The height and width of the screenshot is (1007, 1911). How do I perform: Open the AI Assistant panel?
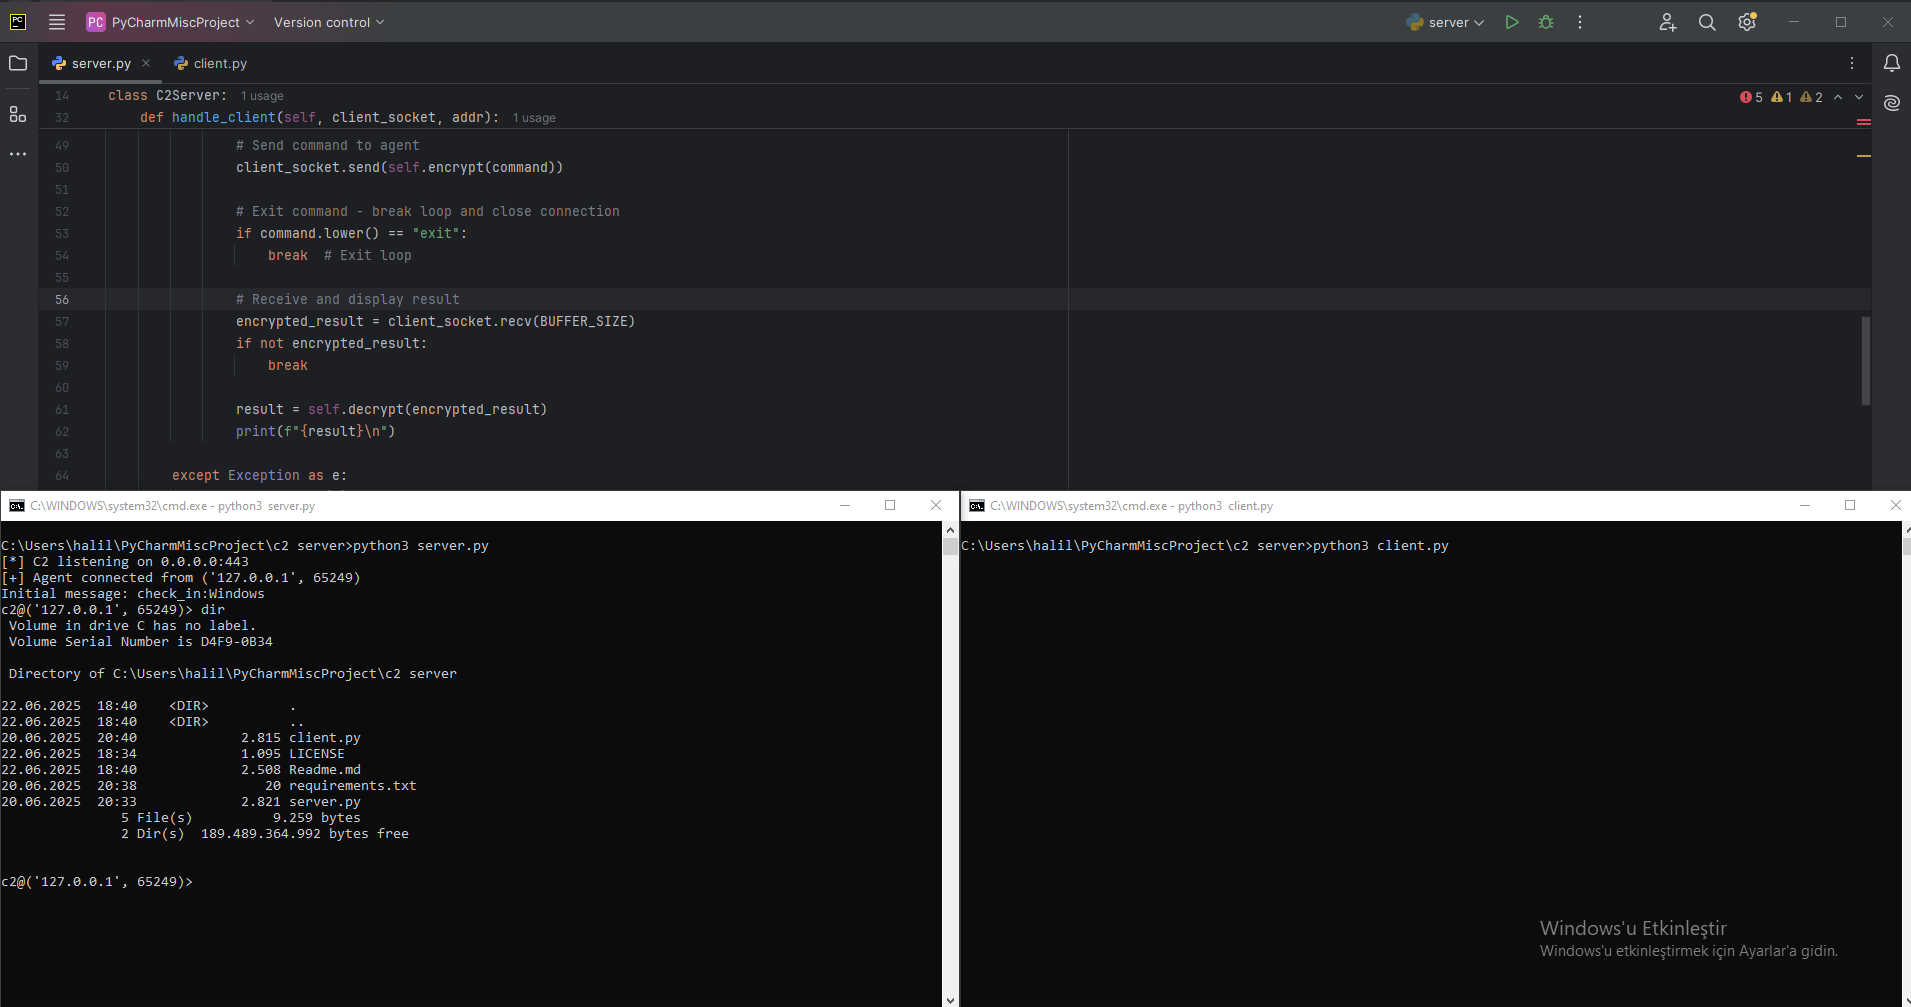tap(1891, 102)
